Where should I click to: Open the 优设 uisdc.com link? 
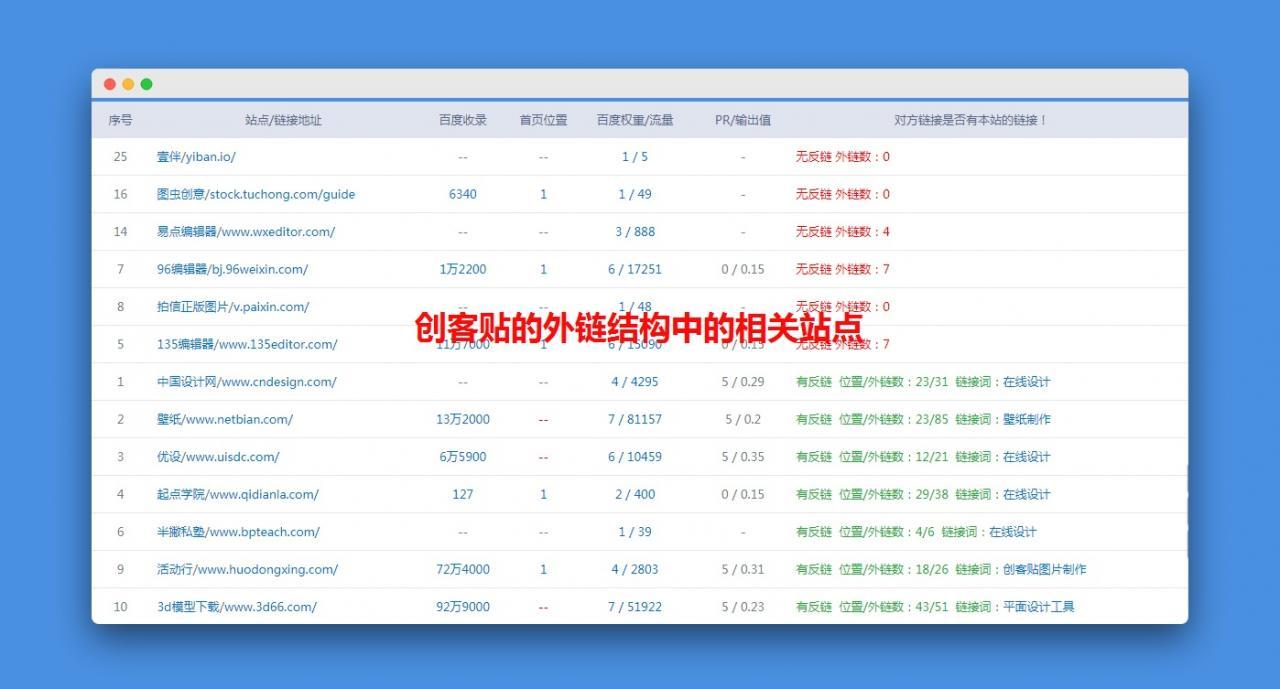[x=218, y=457]
